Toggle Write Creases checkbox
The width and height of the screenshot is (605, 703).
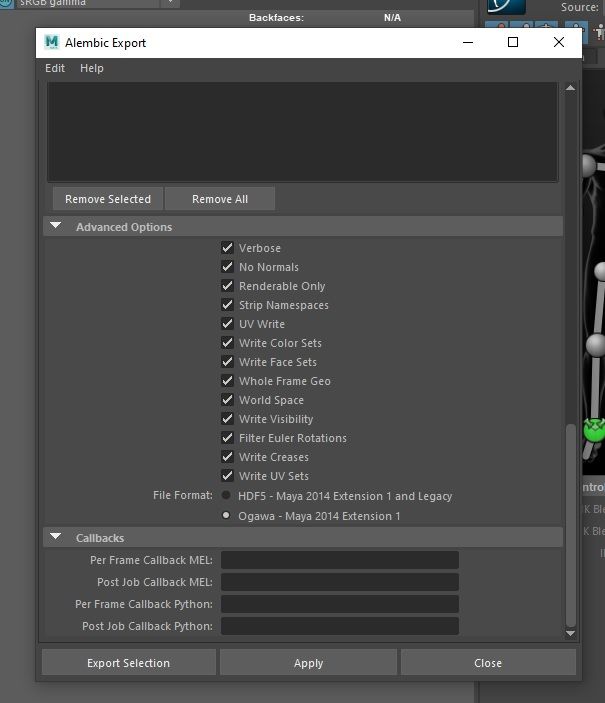pos(227,457)
